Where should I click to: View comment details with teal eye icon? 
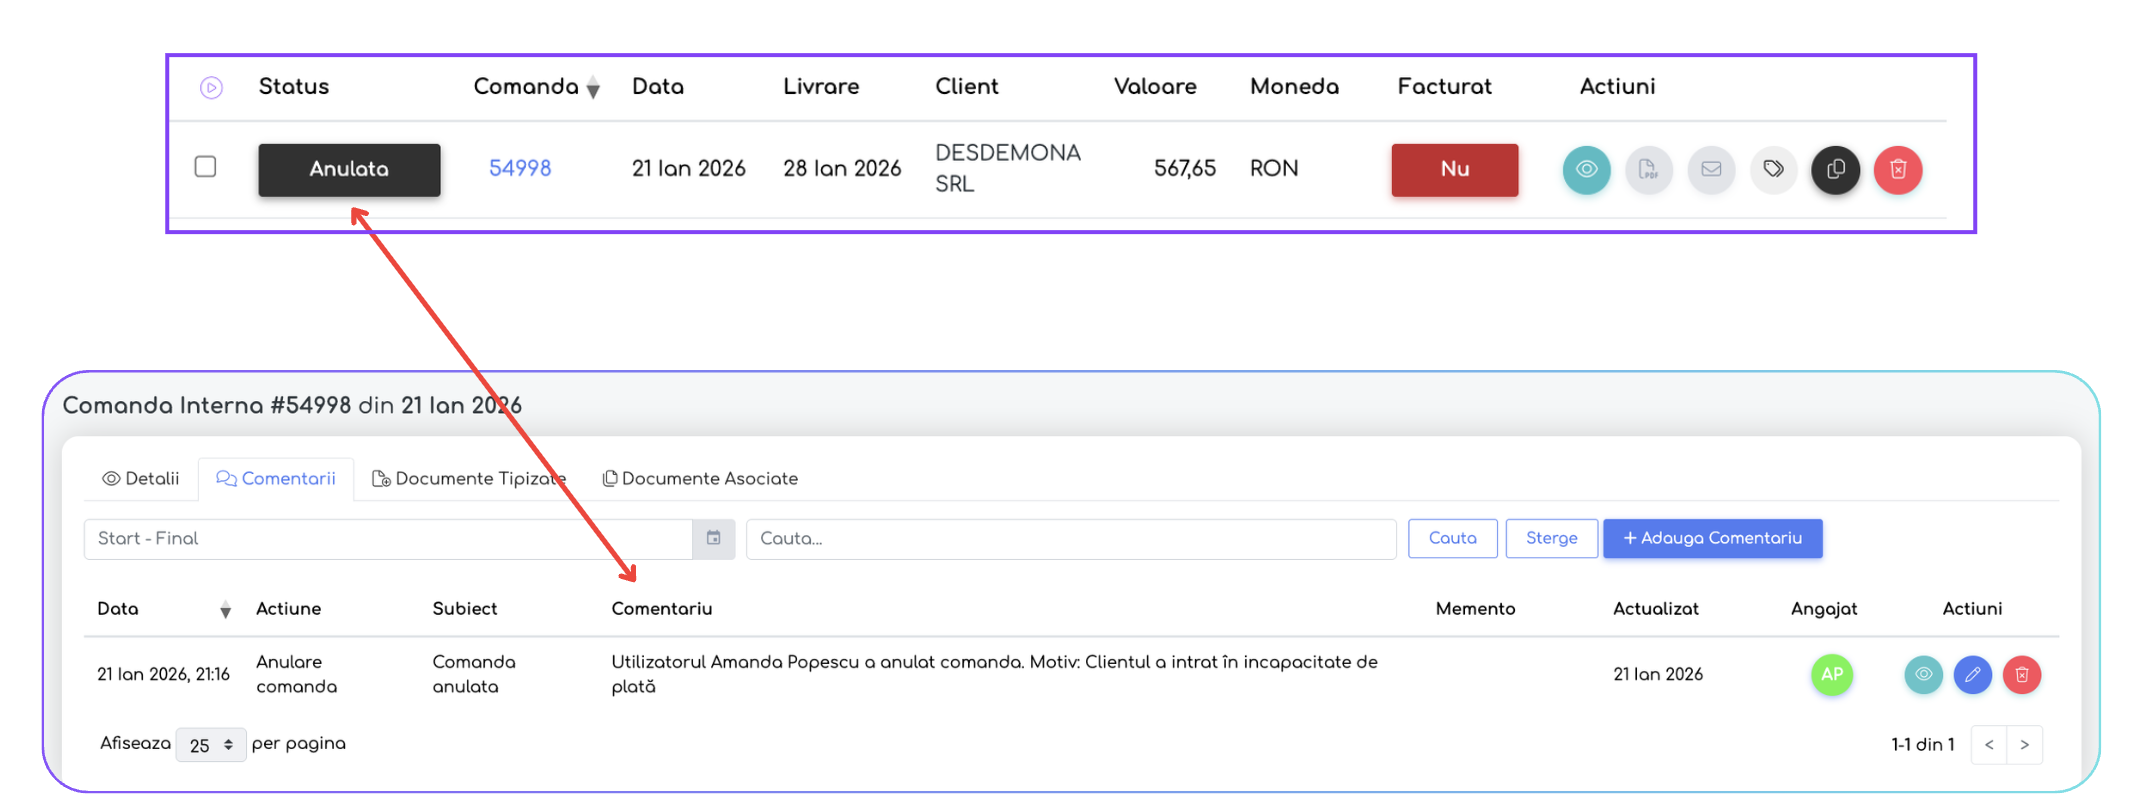tap(1923, 675)
